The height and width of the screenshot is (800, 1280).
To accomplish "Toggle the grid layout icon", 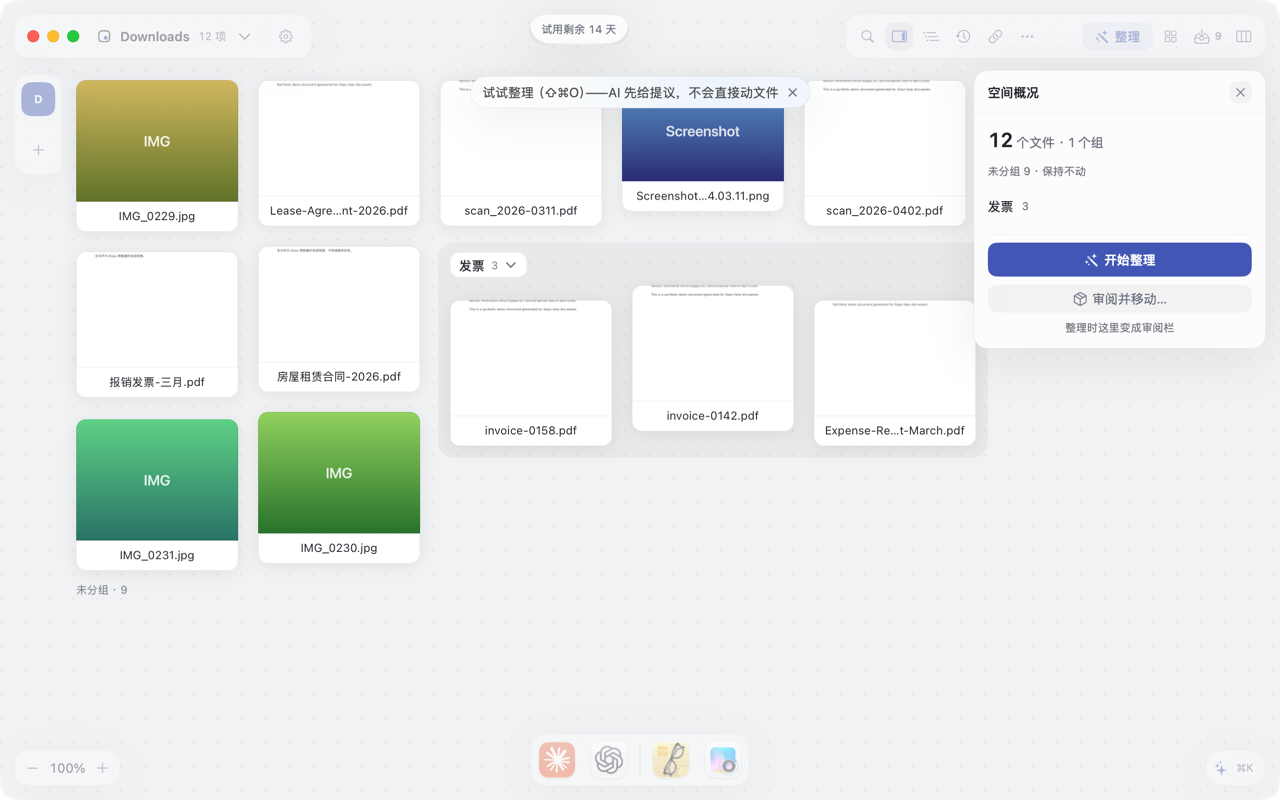I will 1170,36.
